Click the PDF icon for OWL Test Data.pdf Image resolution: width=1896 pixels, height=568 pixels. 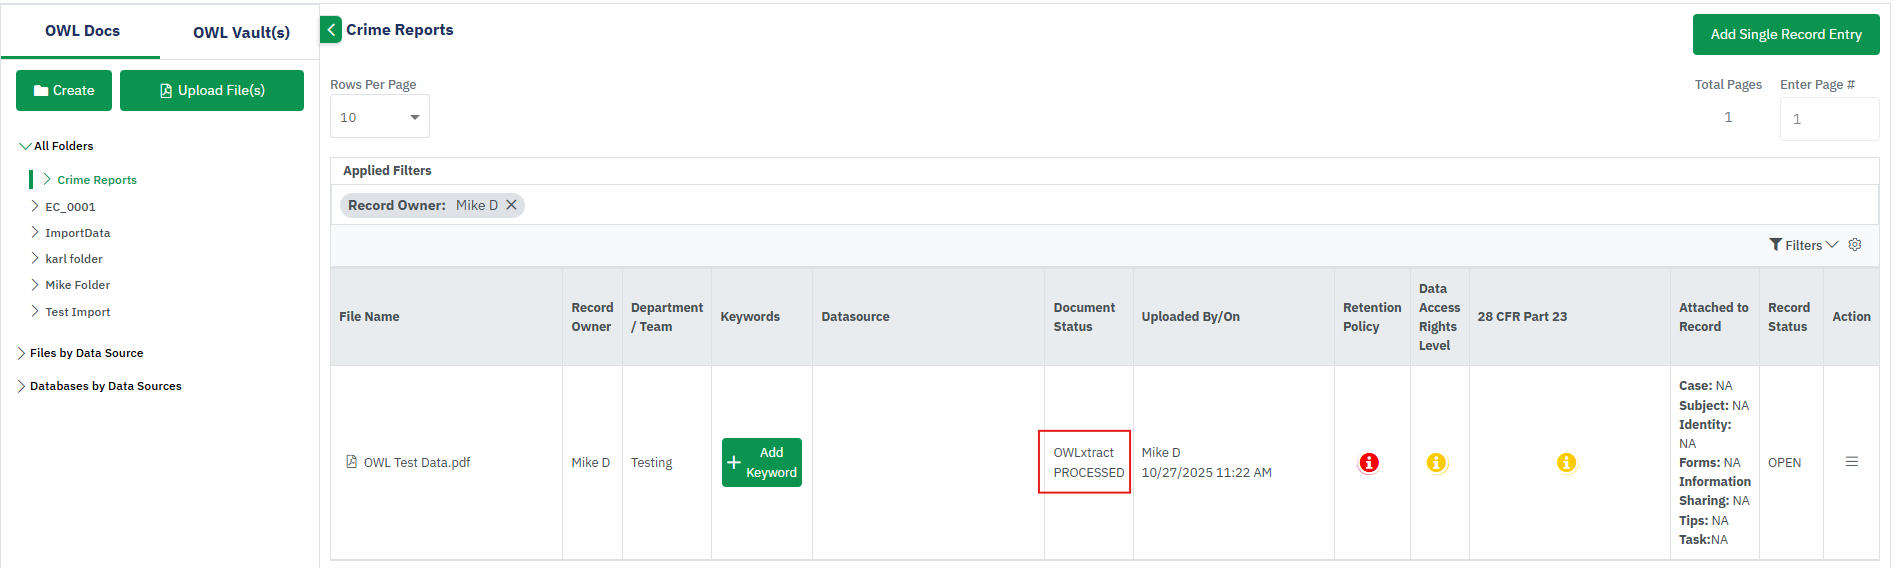351,462
